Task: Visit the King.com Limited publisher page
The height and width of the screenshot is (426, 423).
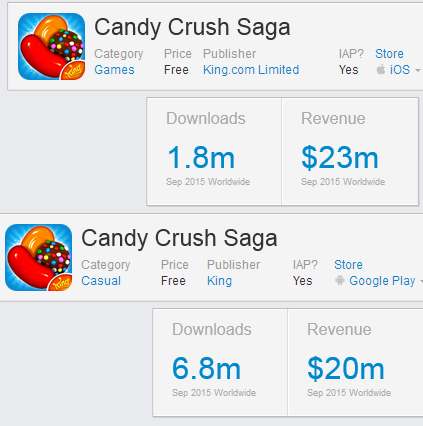Action: [x=251, y=70]
